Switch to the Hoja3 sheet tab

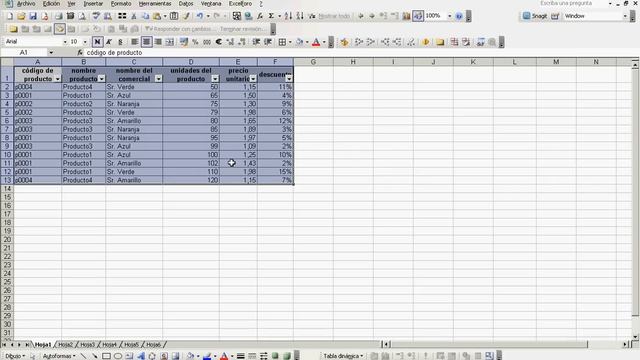87,345
